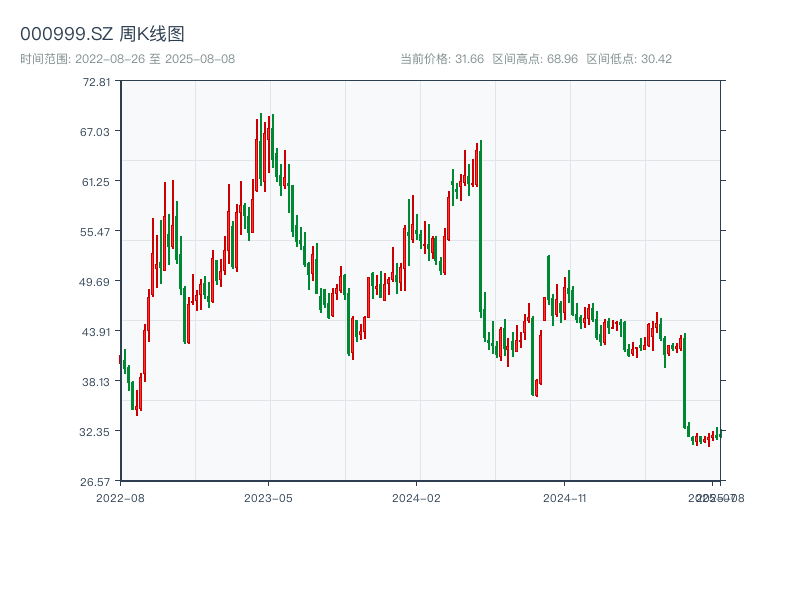Click y-axis label 61.25
This screenshot has height=600, width=800.
[96, 182]
